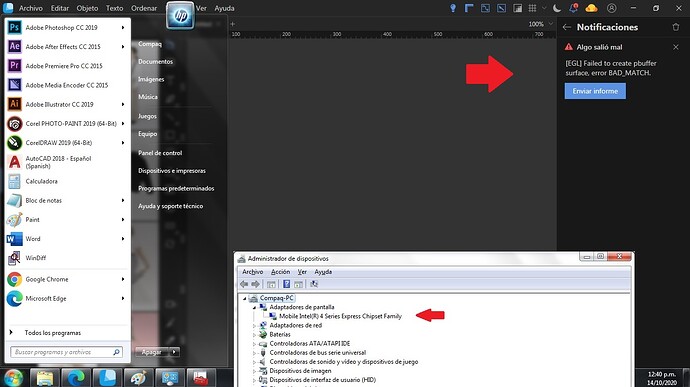Viewport: 690px width, 387px height.
Task: Open Dispositivos e impresoras
Action: click(172, 171)
